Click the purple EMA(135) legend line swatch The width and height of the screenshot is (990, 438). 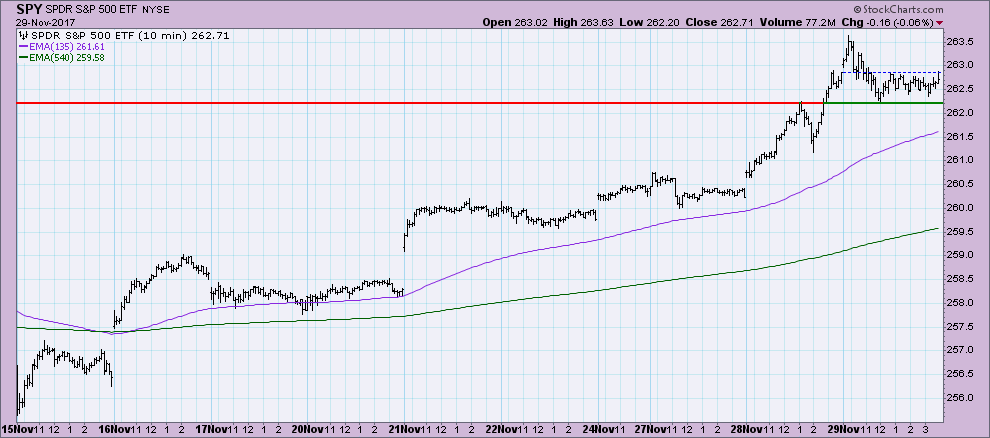click(x=25, y=47)
